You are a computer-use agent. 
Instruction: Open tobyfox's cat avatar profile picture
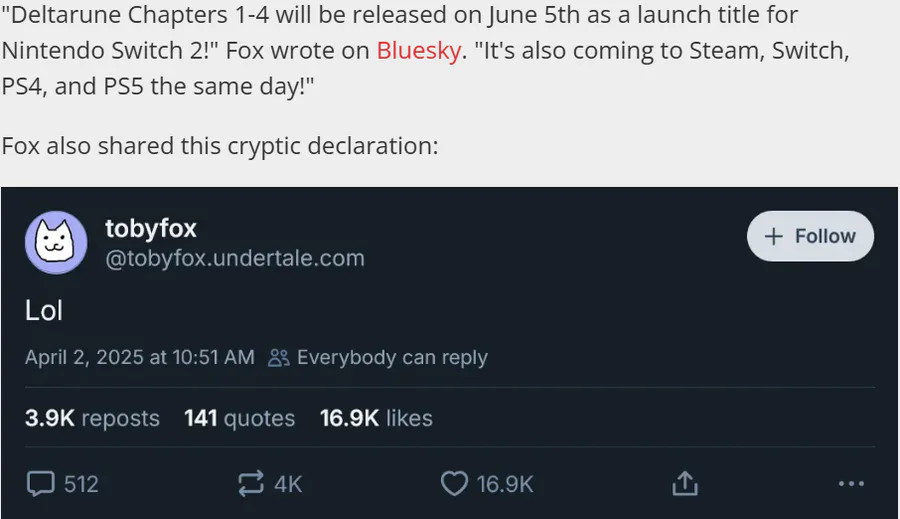click(x=56, y=242)
